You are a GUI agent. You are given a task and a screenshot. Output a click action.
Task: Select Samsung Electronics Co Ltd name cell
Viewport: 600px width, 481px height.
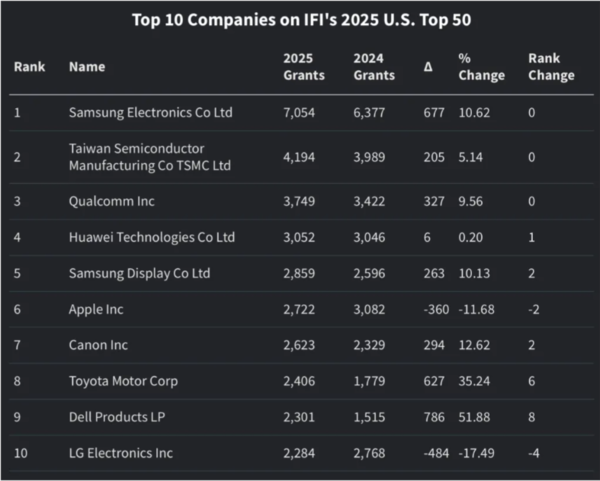coord(150,113)
